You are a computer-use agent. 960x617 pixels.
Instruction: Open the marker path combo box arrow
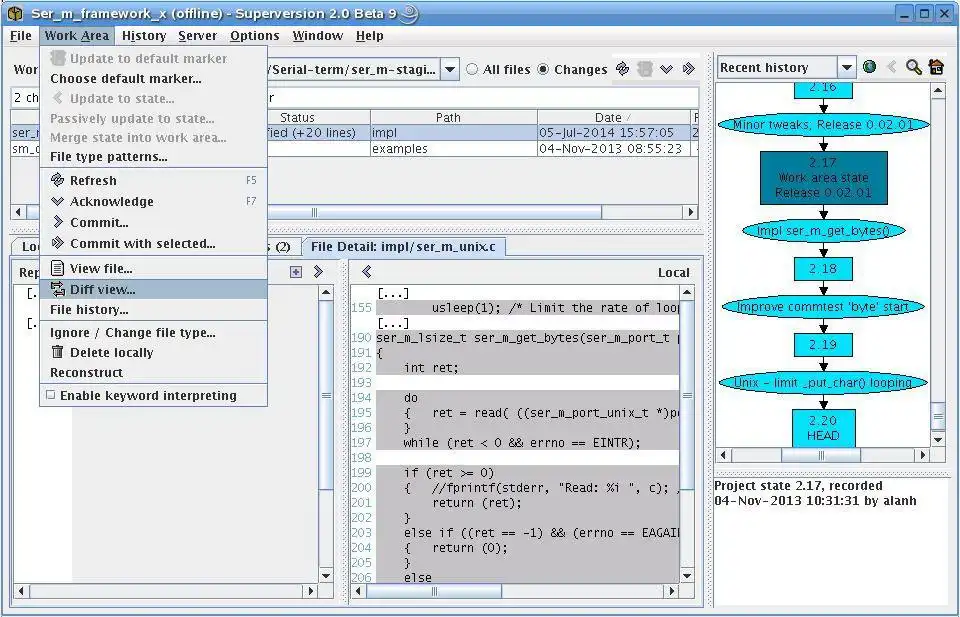[450, 69]
